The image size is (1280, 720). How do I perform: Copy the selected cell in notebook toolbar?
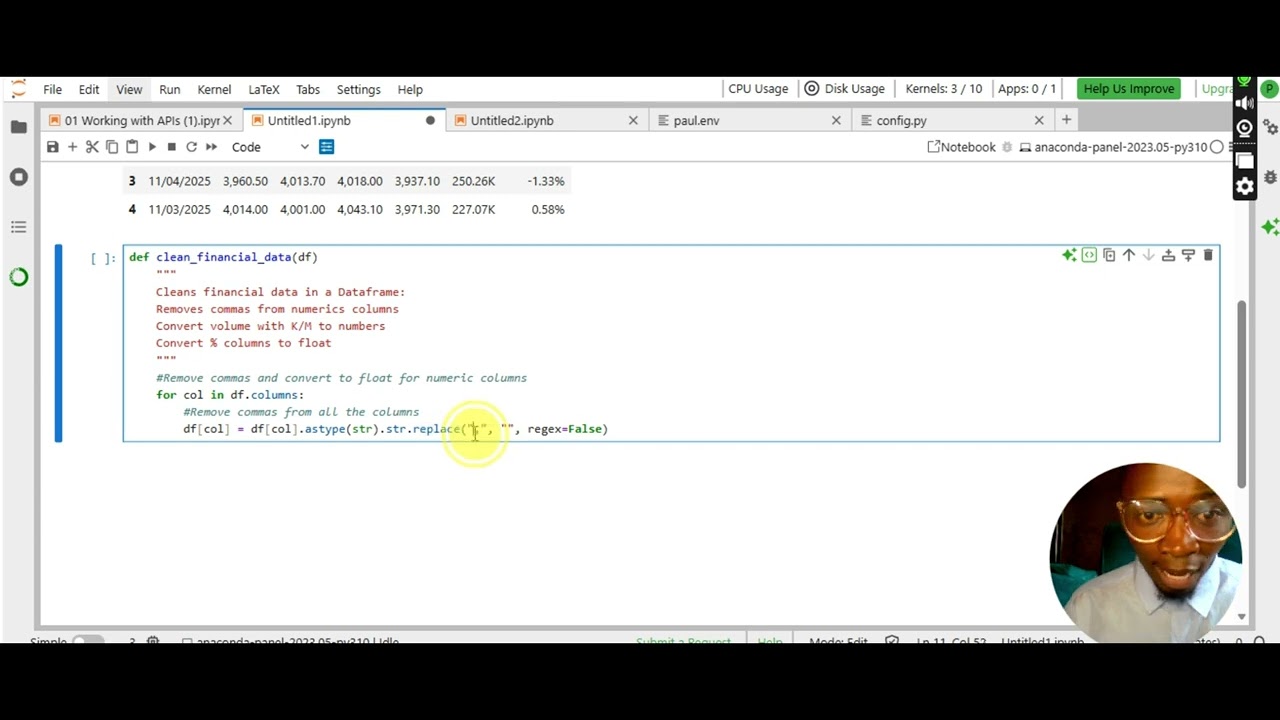coord(112,147)
